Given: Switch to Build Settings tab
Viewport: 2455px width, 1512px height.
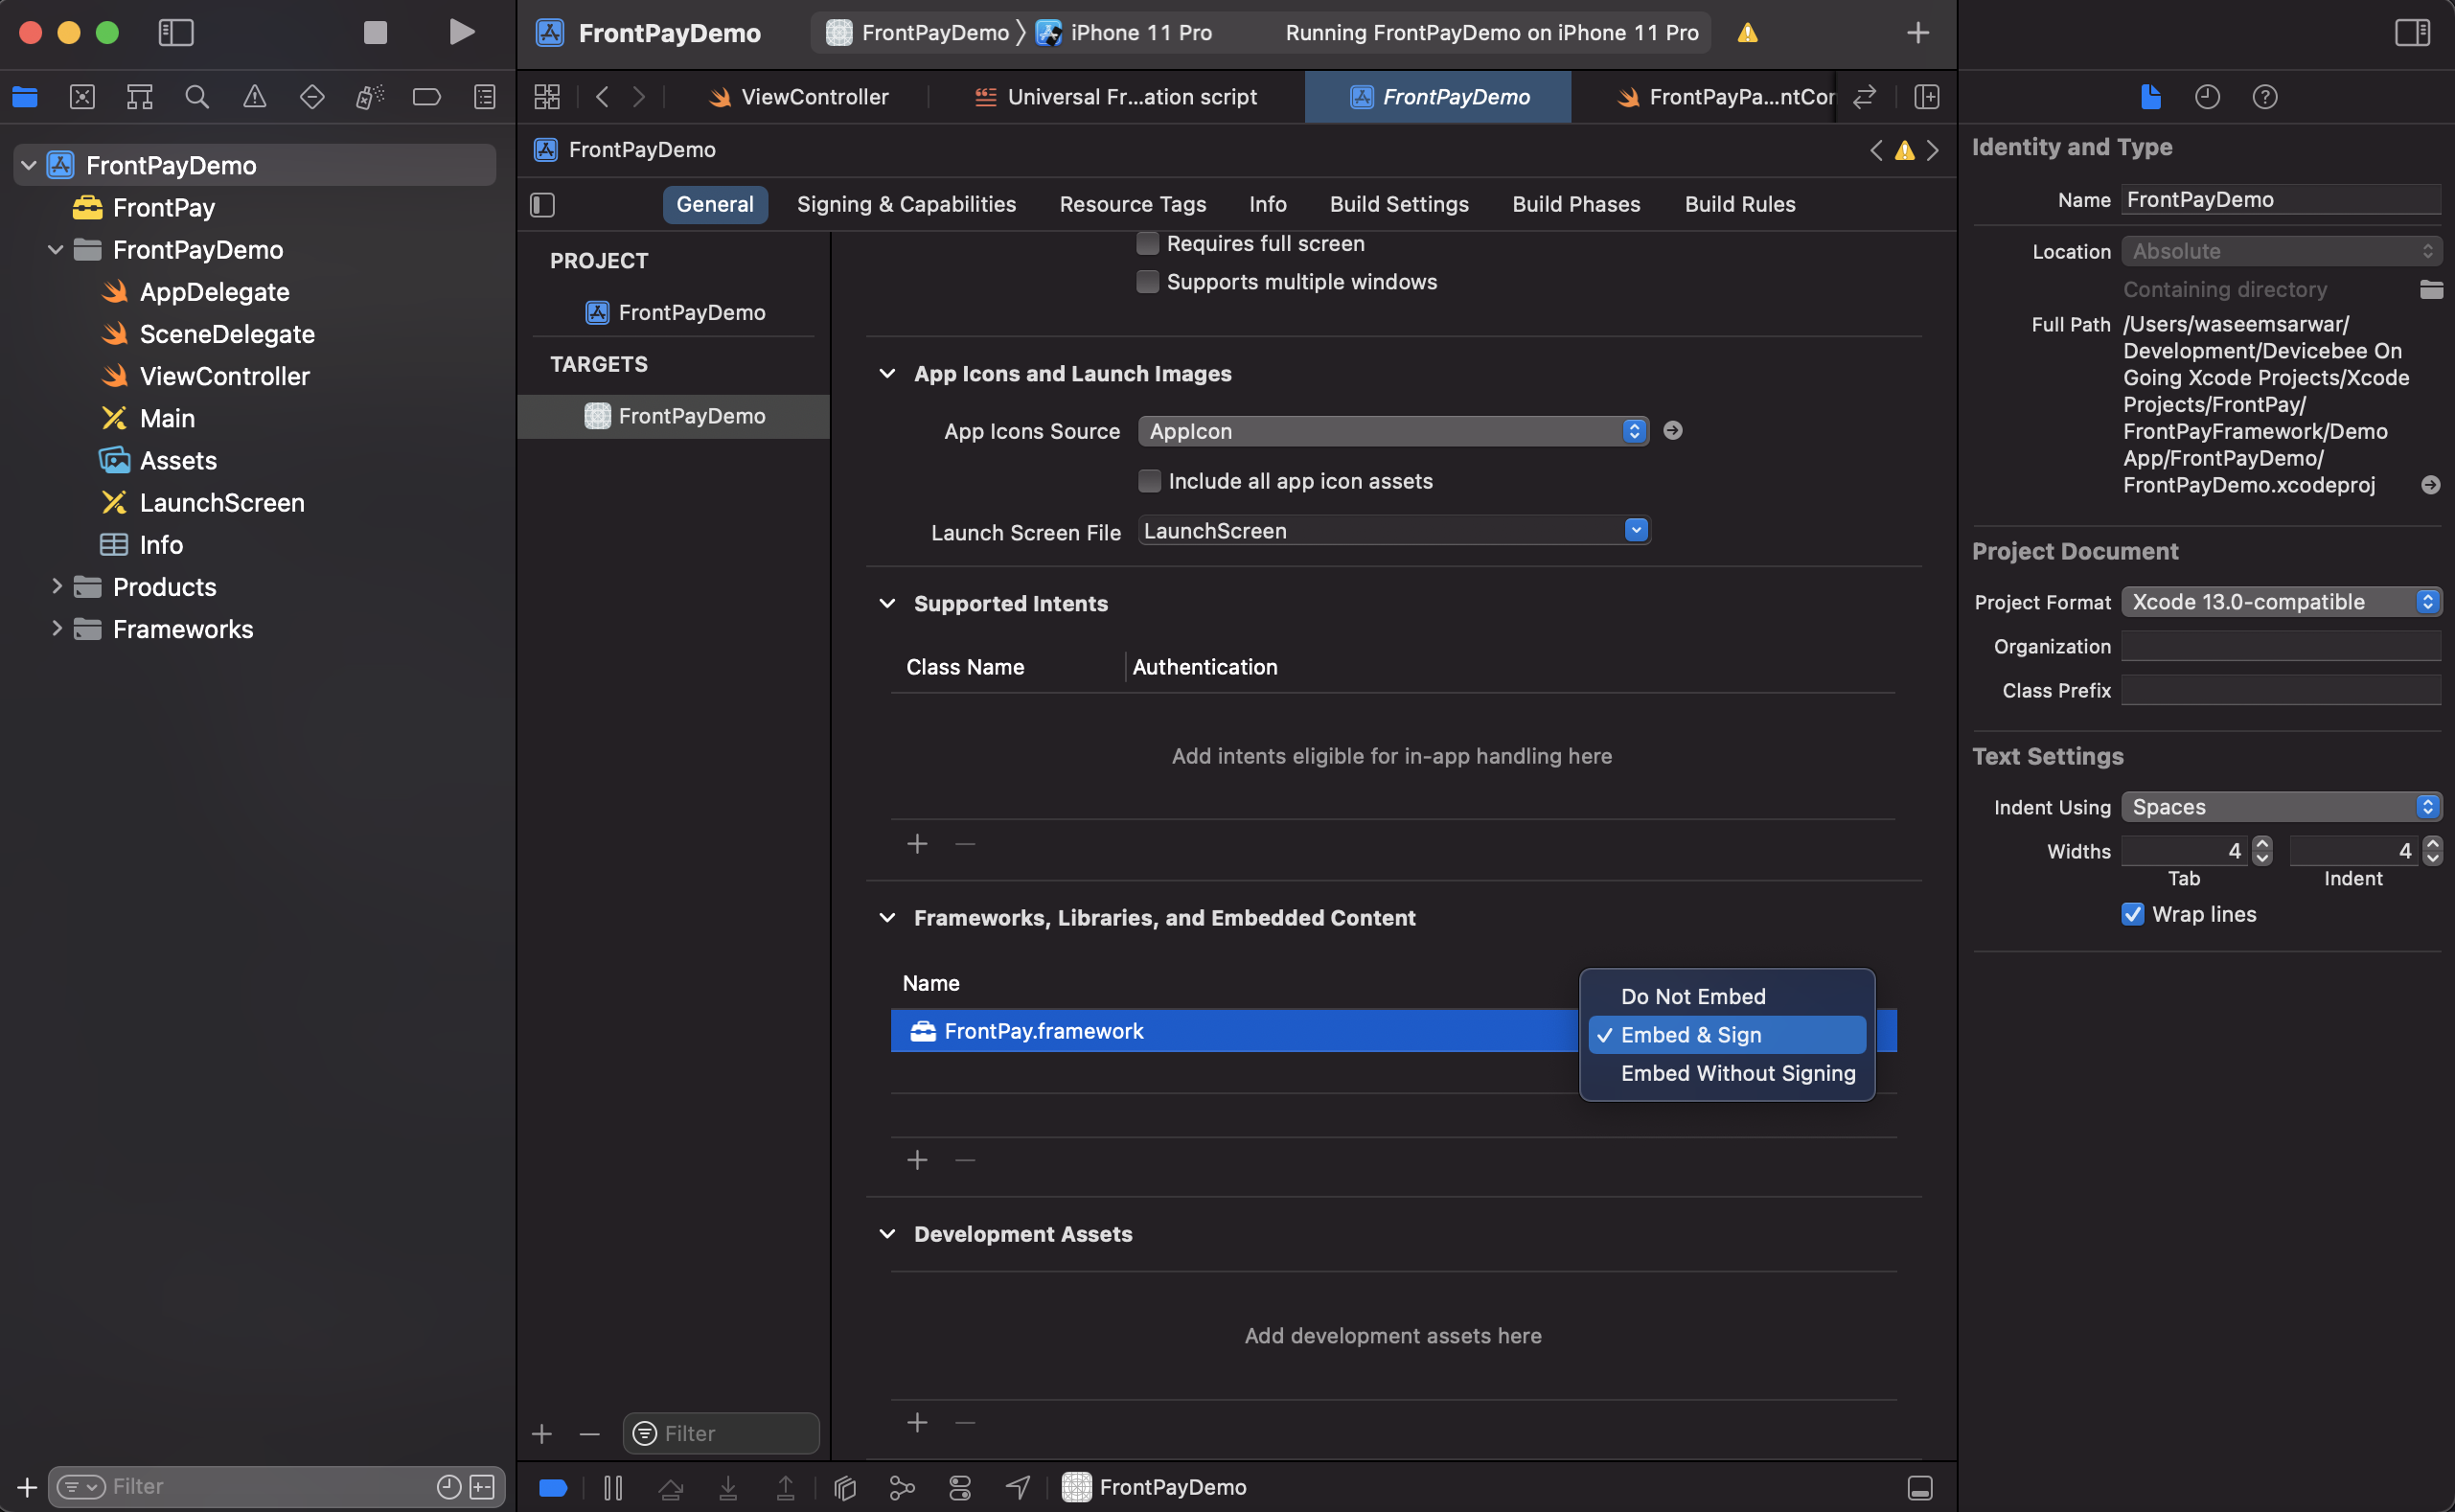Looking at the screenshot, I should (1398, 204).
